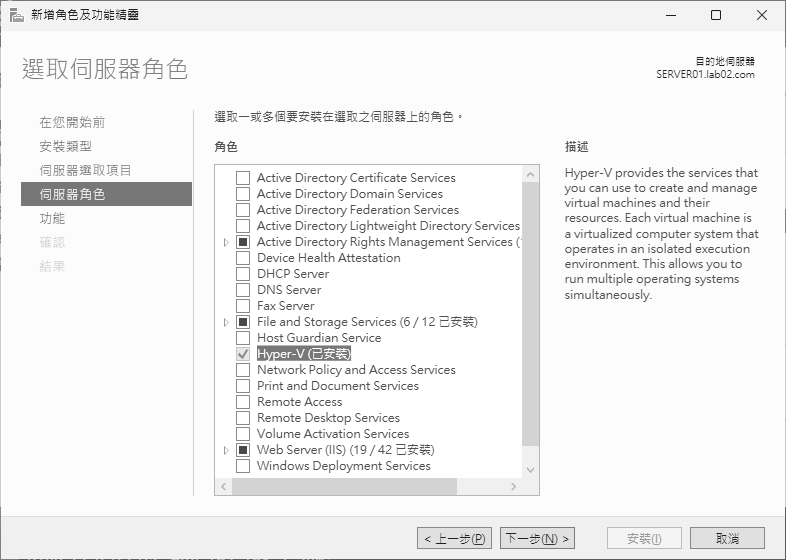Click the vertical scrollbar thumb in roles list
The image size is (786, 560).
click(530, 314)
